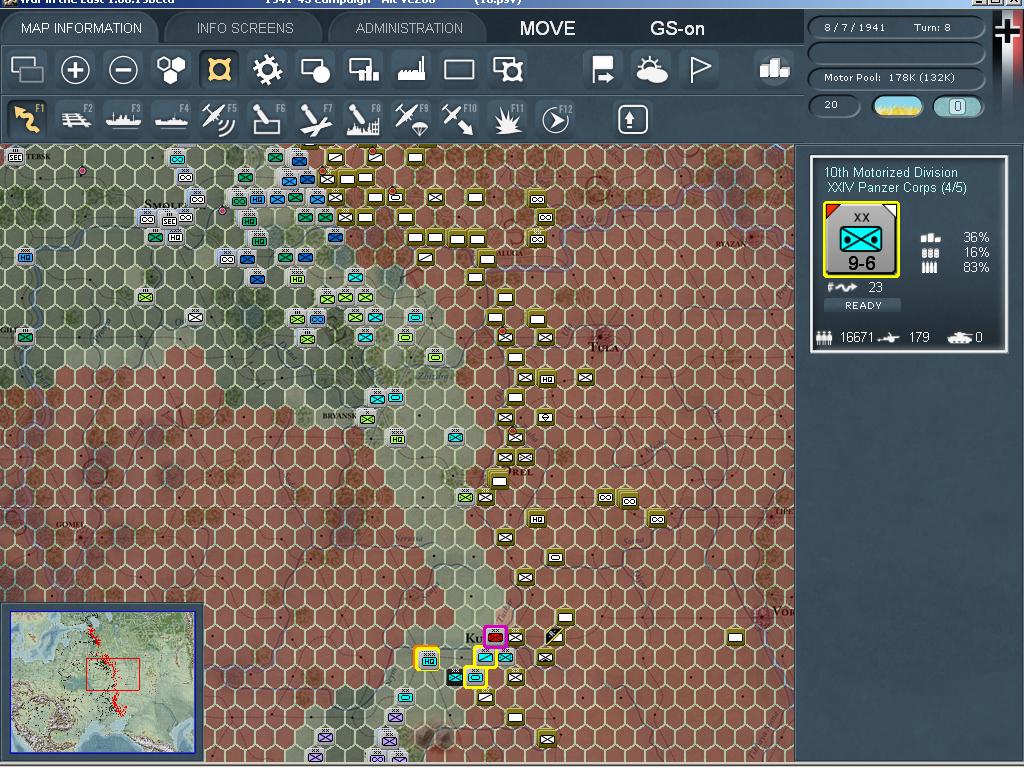Toggle the hex grid overlay icon
The height and width of the screenshot is (768, 1024).
pyautogui.click(x=171, y=69)
